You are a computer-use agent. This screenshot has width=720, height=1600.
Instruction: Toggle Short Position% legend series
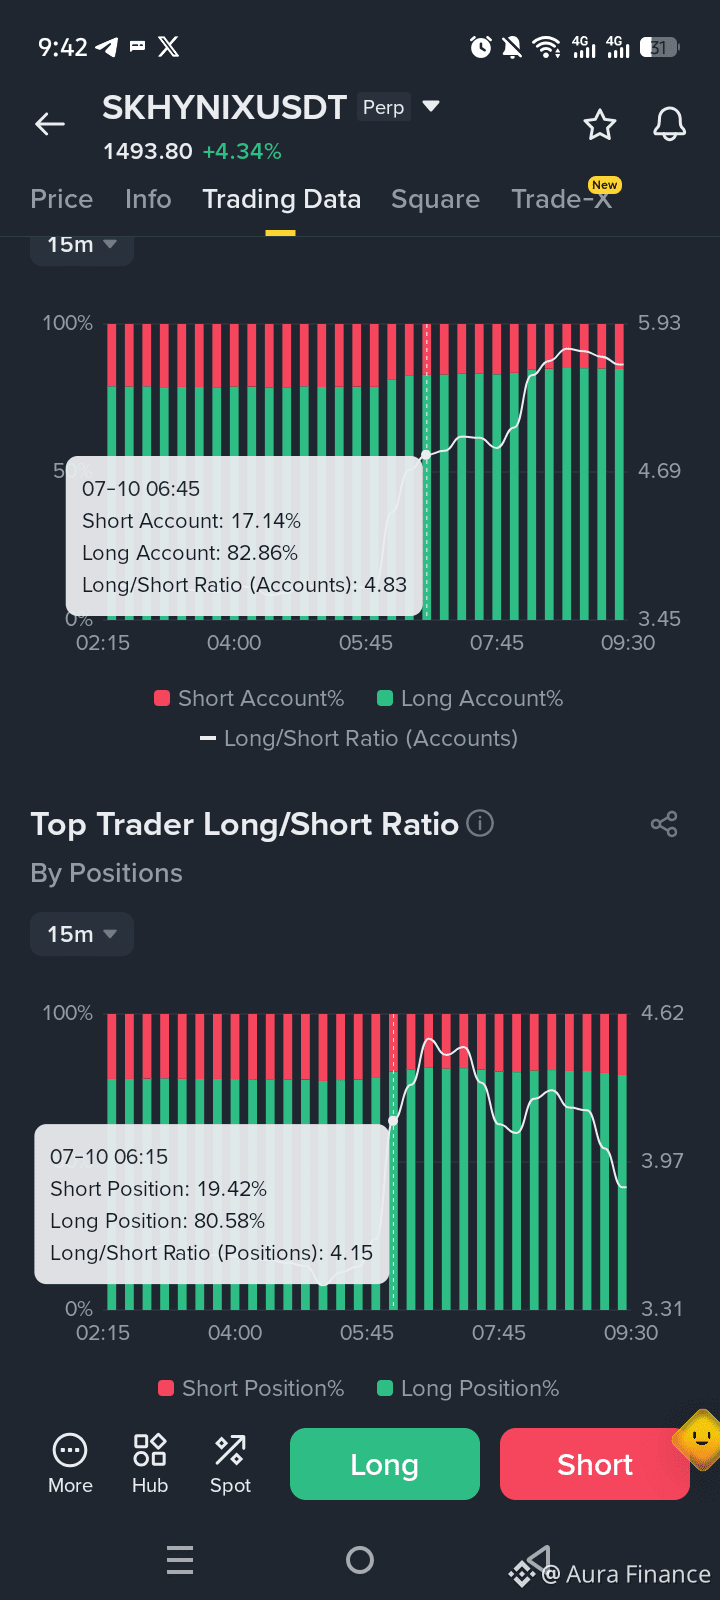tap(251, 1388)
